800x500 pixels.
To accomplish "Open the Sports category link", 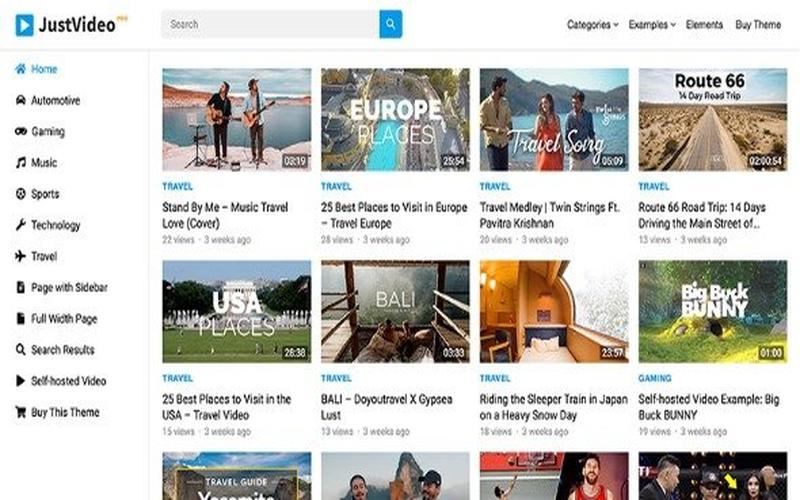I will 45,194.
